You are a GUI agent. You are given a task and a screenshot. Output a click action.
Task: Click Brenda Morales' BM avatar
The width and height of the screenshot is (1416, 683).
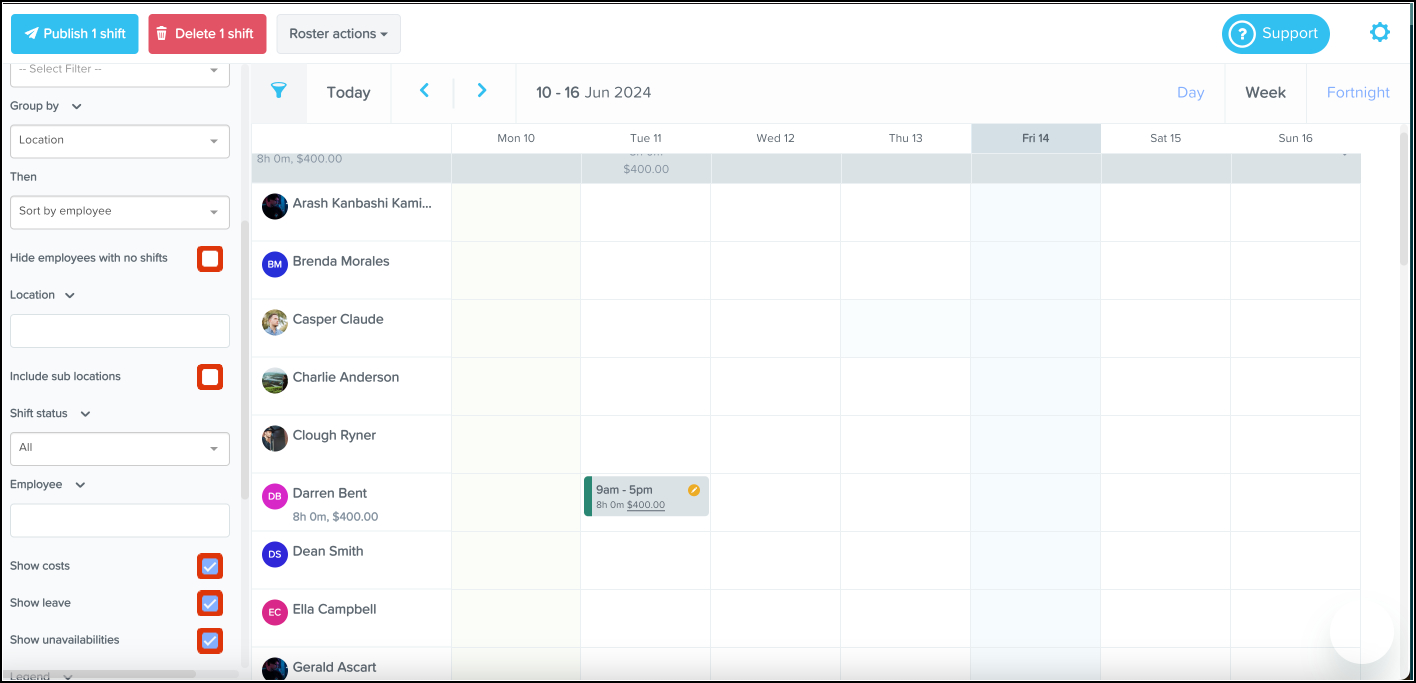click(275, 264)
